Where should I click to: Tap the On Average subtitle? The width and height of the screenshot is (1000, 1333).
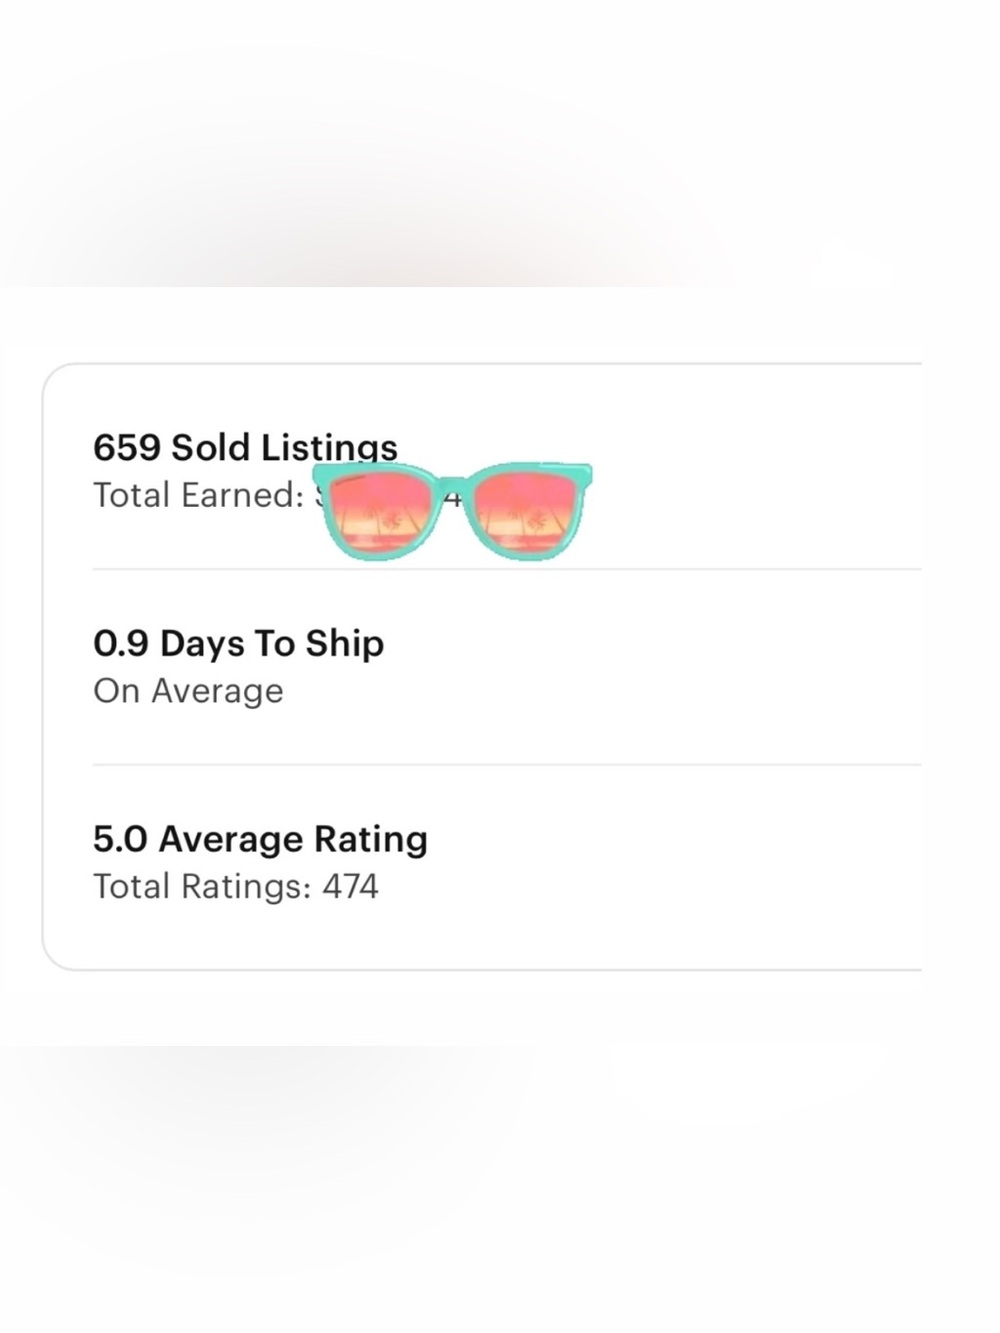pos(188,691)
